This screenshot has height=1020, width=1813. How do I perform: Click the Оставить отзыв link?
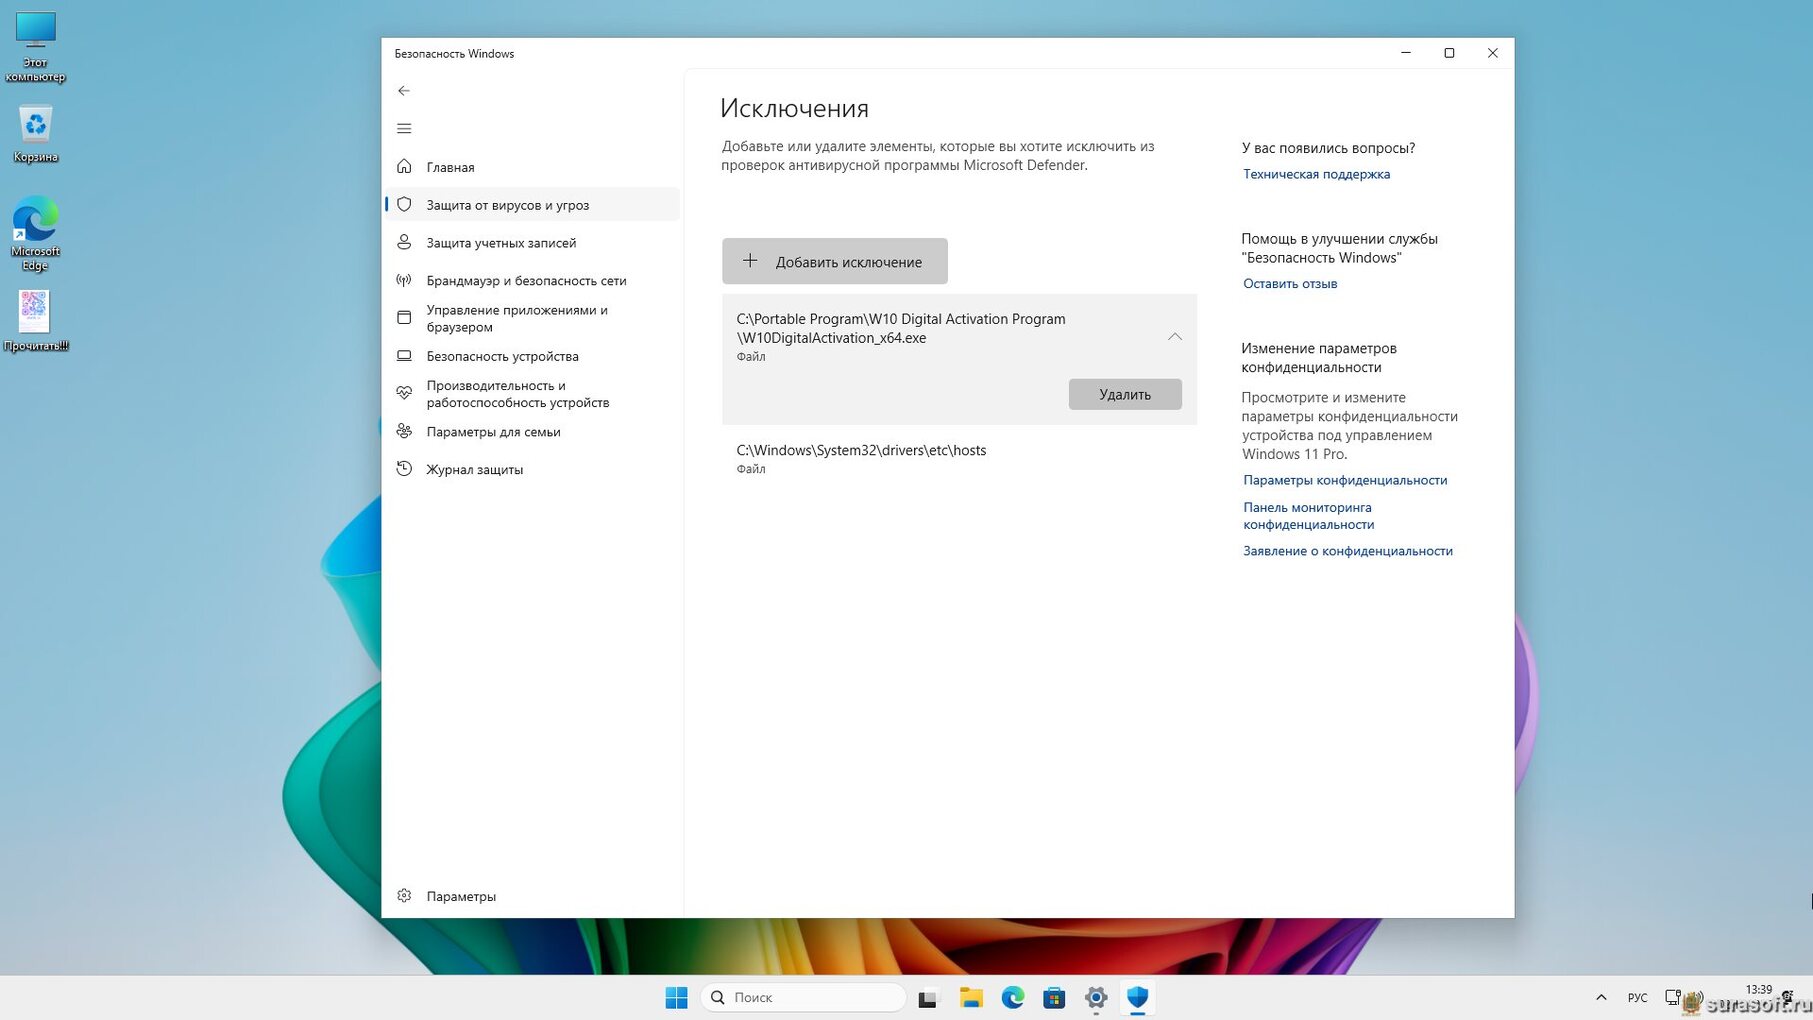point(1290,284)
